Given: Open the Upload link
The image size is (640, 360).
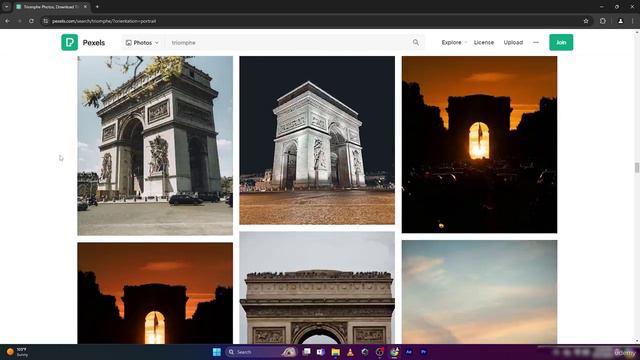Looking at the screenshot, I should click(x=513, y=42).
